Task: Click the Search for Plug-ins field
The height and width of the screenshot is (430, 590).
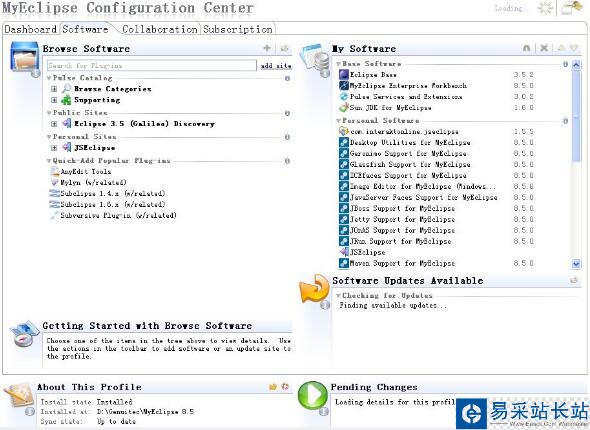Action: [152, 65]
